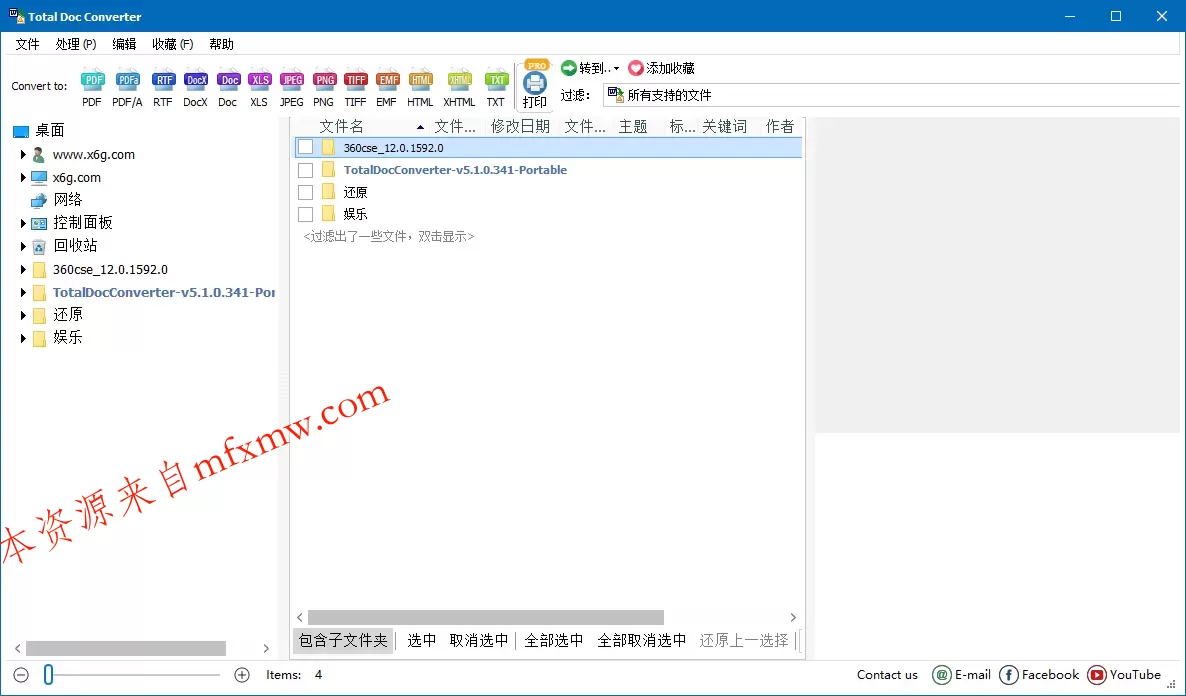Viewport: 1186px width, 696px height.
Task: Click file list horizontal scrollbar
Action: 486,617
